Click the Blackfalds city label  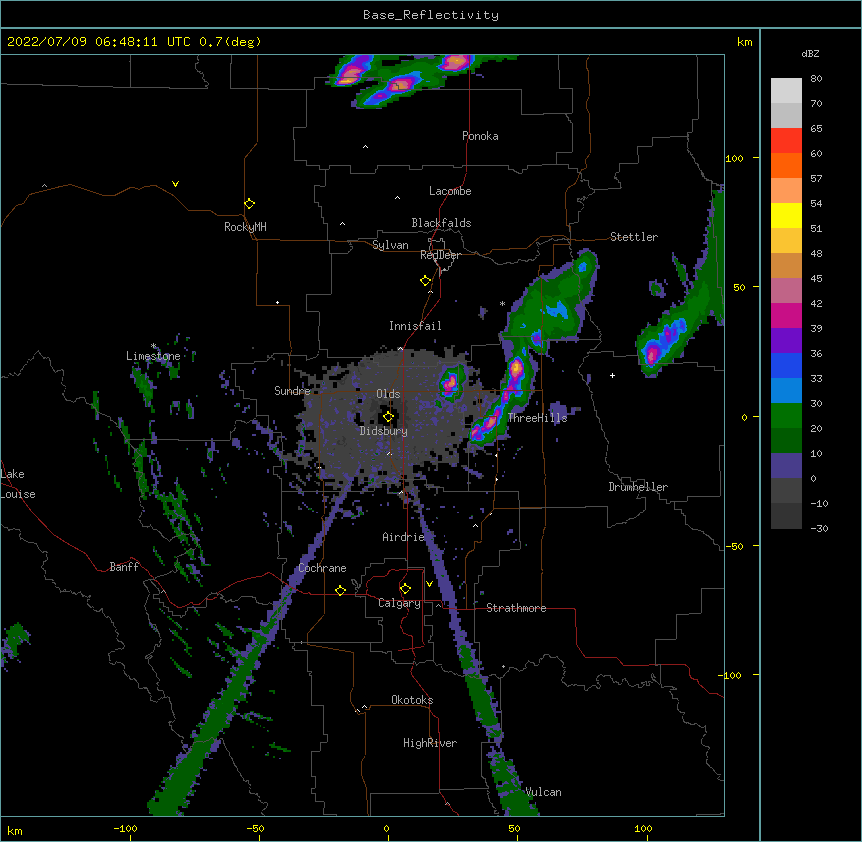click(441, 223)
